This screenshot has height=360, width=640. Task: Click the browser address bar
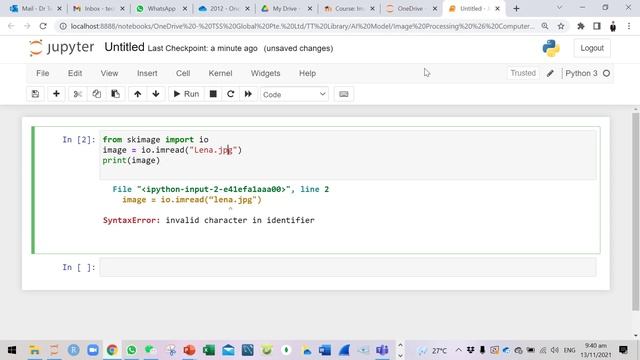pyautogui.click(x=302, y=26)
